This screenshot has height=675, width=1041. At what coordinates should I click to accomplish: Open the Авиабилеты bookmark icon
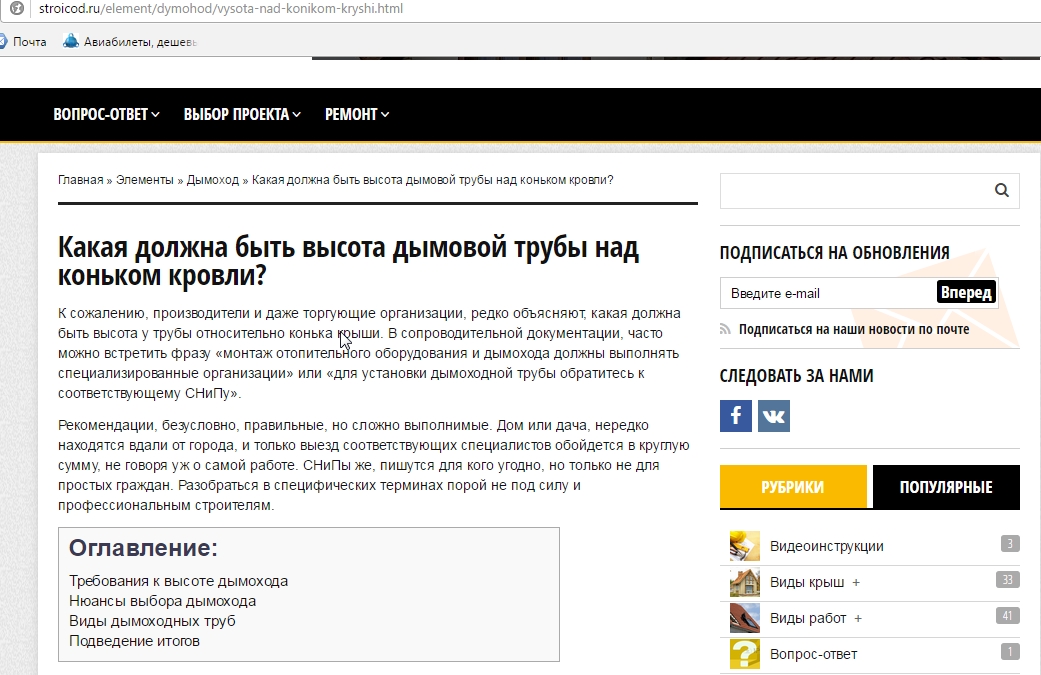(70, 41)
